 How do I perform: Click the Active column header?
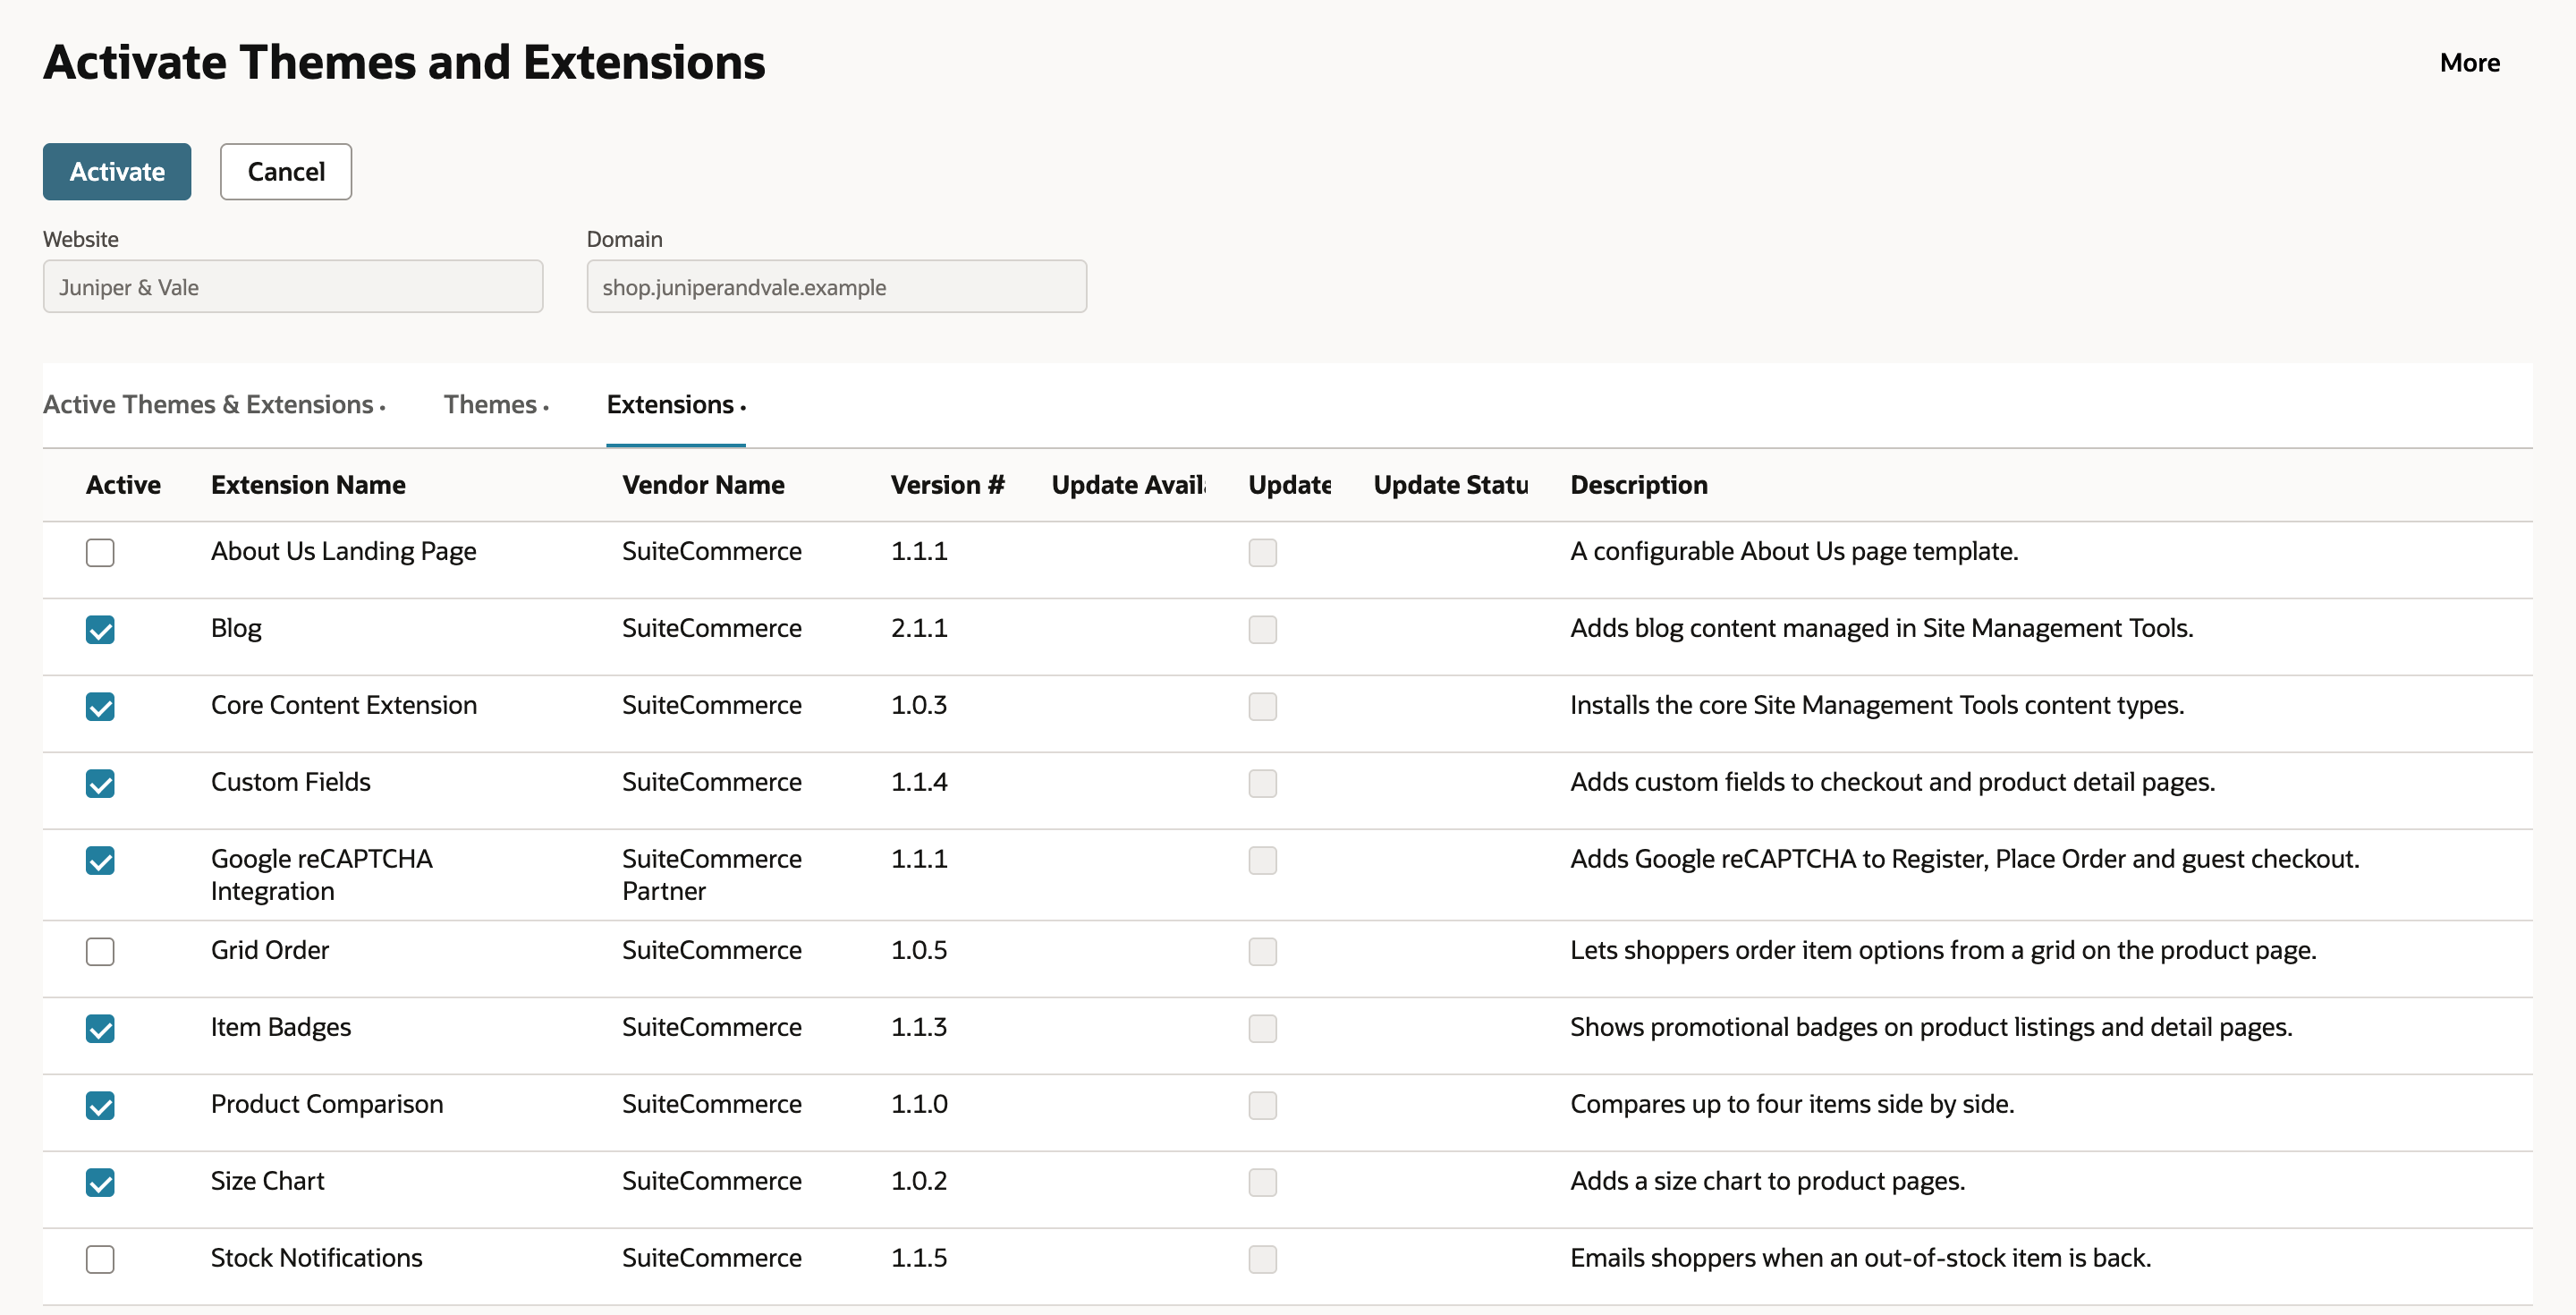[123, 485]
